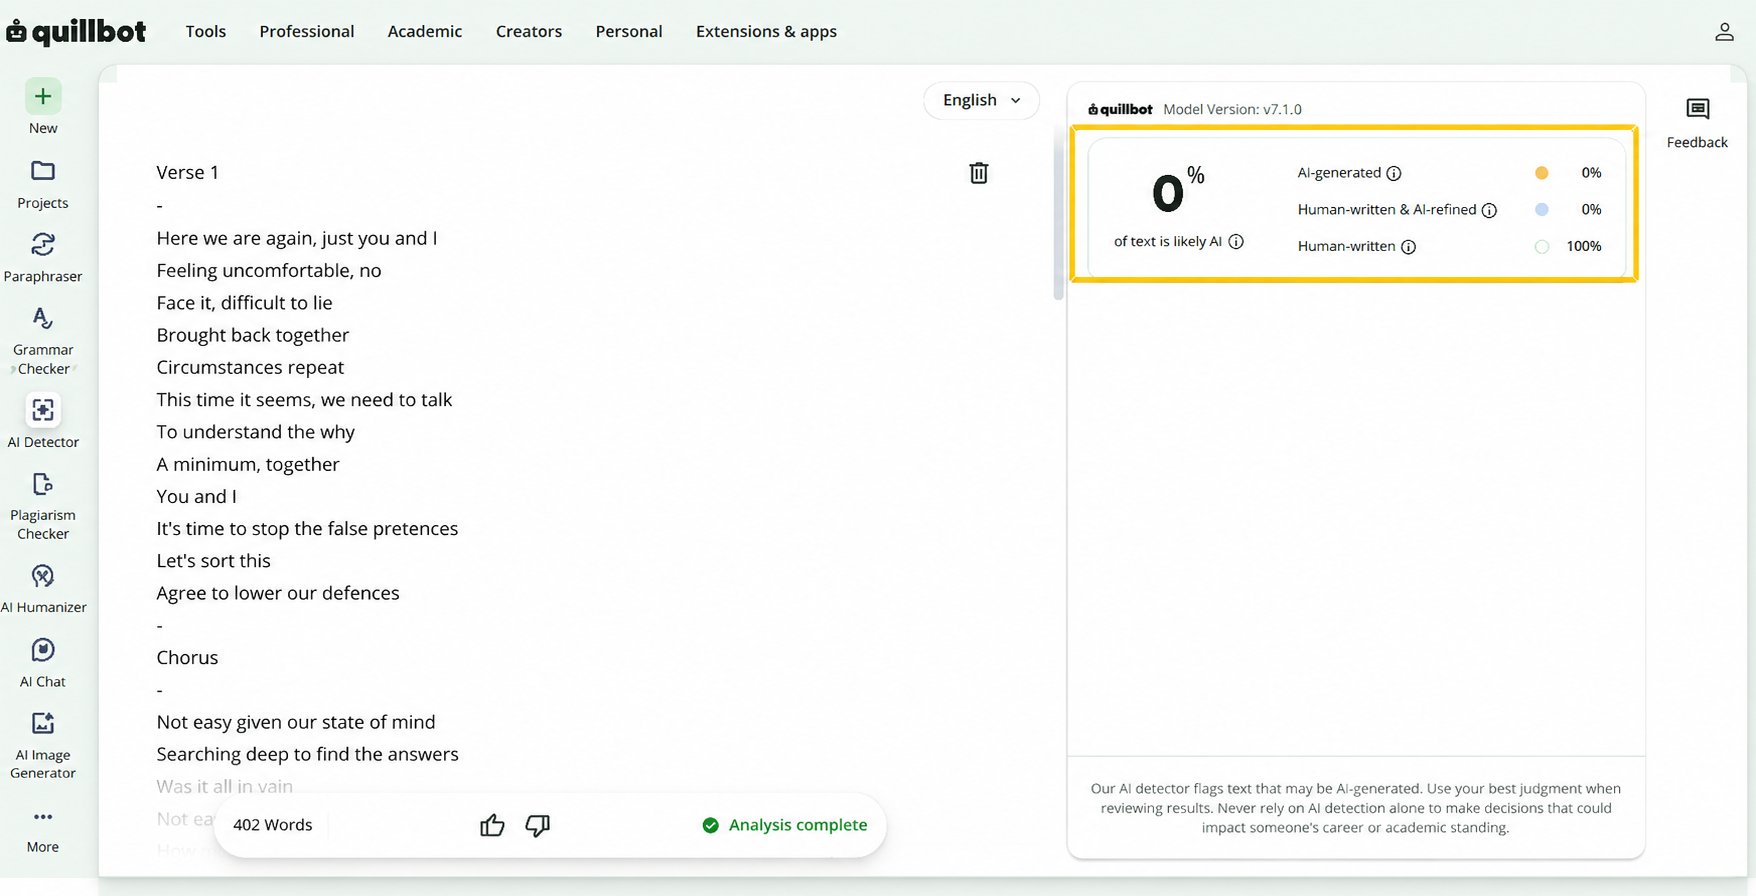Screen dimensions: 1756x896
Task: Open the Professional menu
Action: (x=307, y=32)
